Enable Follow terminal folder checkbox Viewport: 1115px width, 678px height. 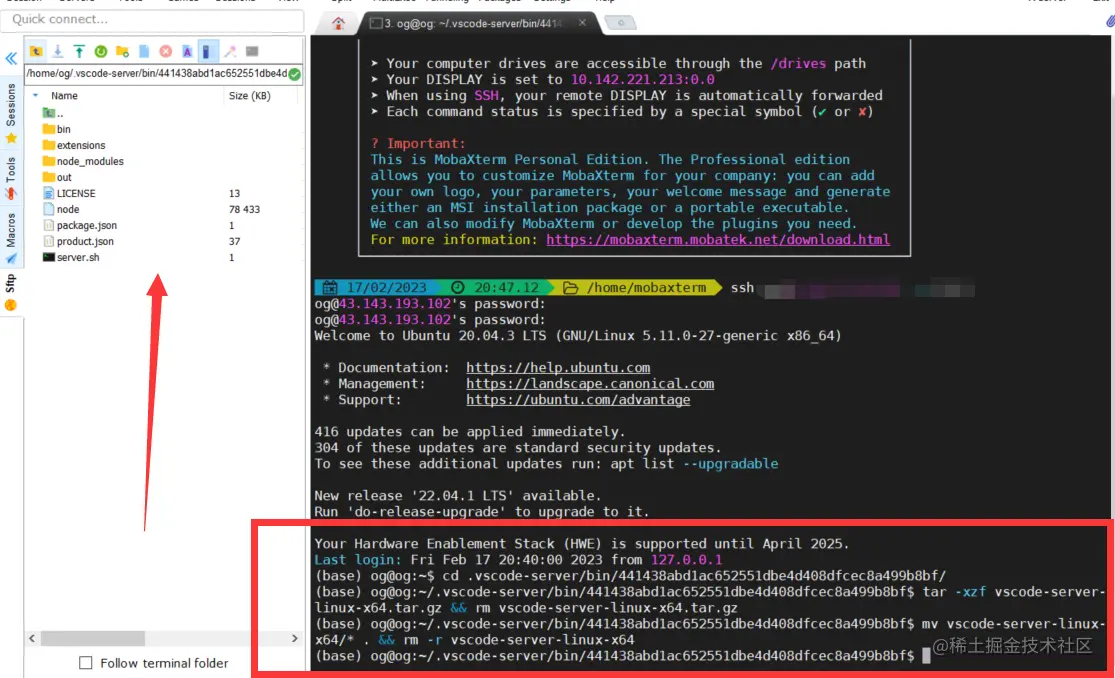[85, 662]
